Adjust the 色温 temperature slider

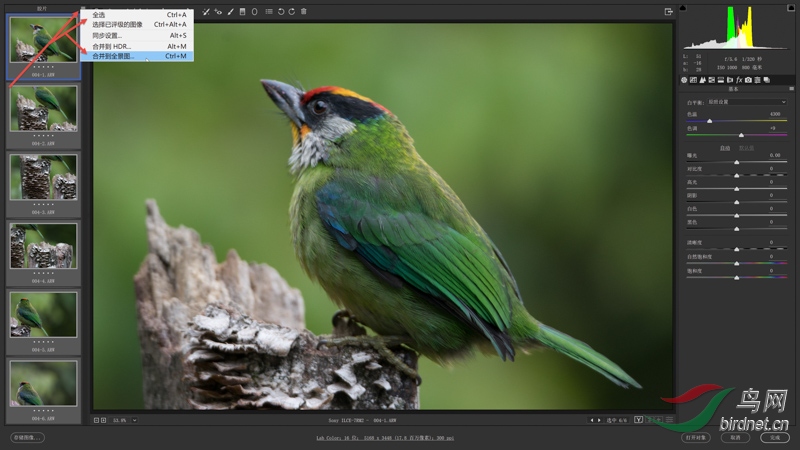click(x=710, y=121)
